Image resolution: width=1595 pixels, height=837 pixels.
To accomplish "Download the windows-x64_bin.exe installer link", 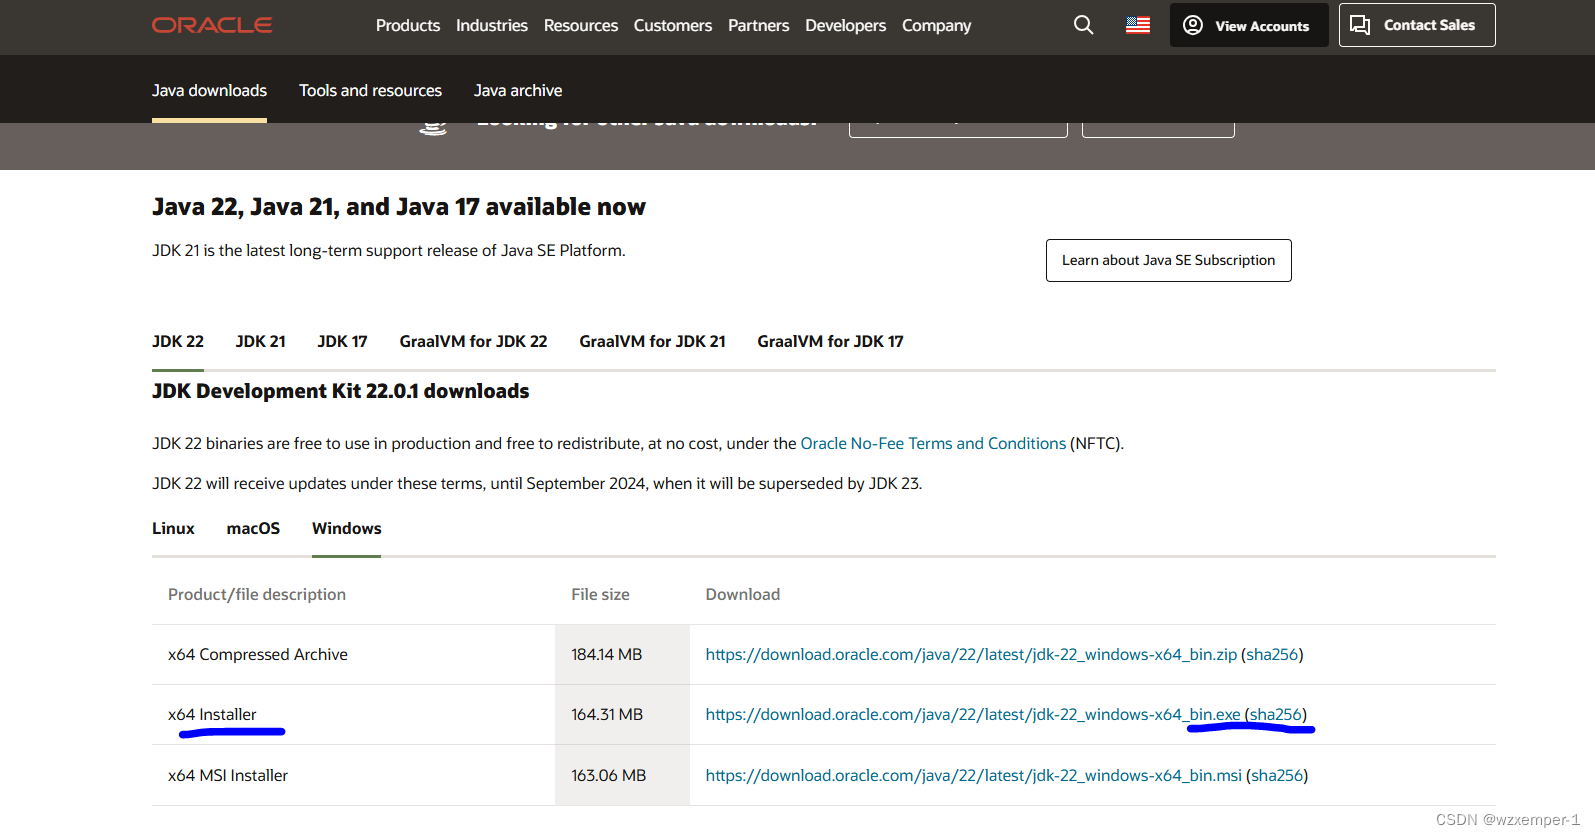I will 973,714.
